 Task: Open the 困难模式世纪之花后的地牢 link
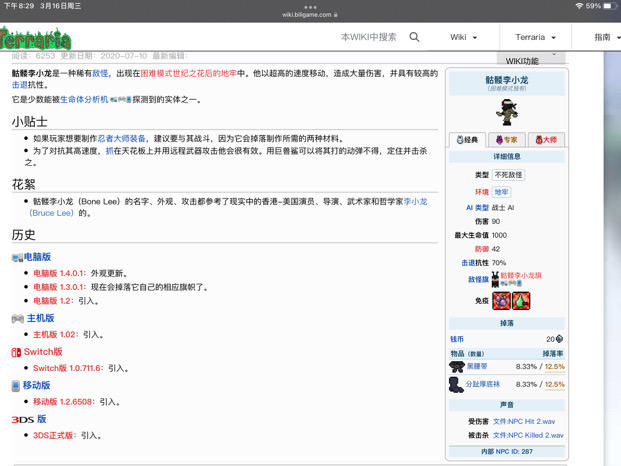(x=189, y=73)
